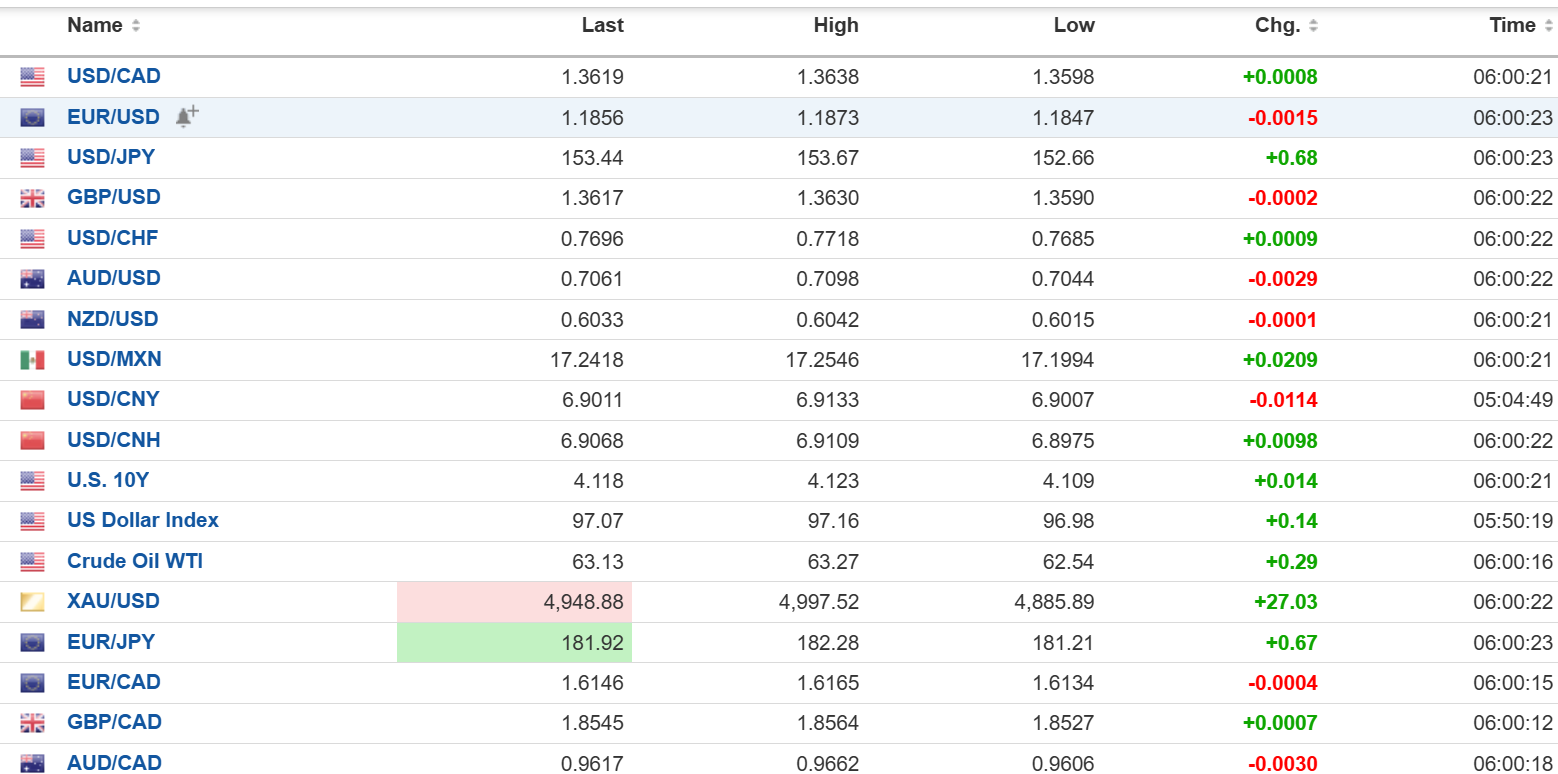Click the Last column header
The width and height of the screenshot is (1558, 774).
[x=602, y=26]
